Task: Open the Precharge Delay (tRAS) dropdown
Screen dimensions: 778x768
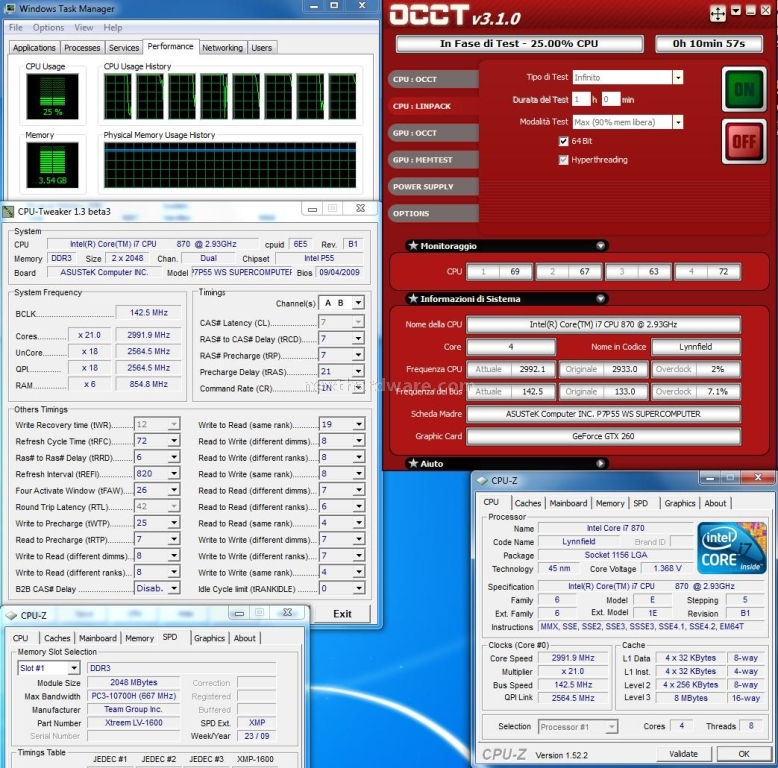Action: pyautogui.click(x=358, y=371)
